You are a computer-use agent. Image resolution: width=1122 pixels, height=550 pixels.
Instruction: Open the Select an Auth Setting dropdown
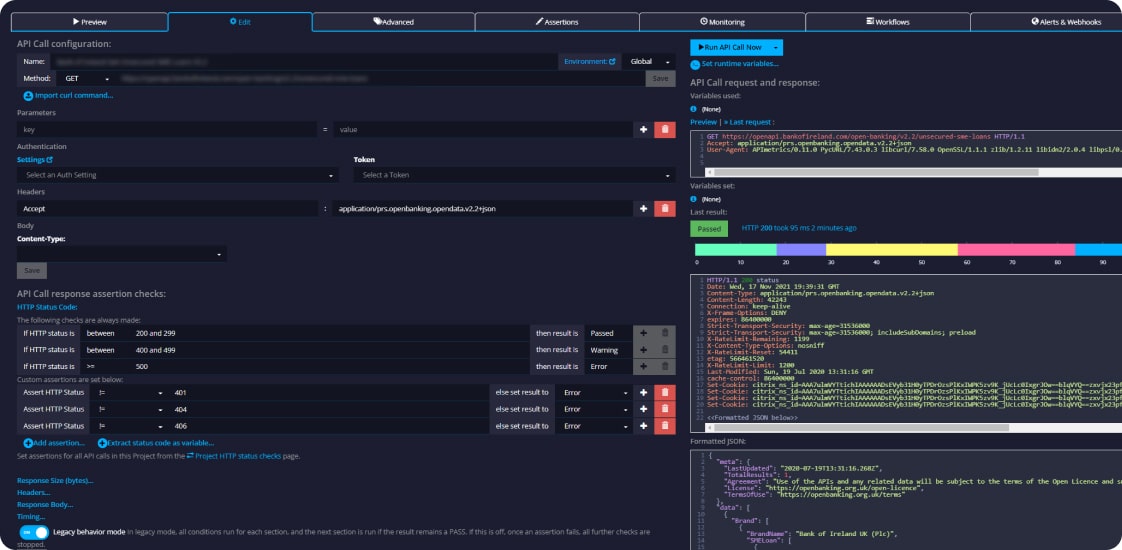178,175
